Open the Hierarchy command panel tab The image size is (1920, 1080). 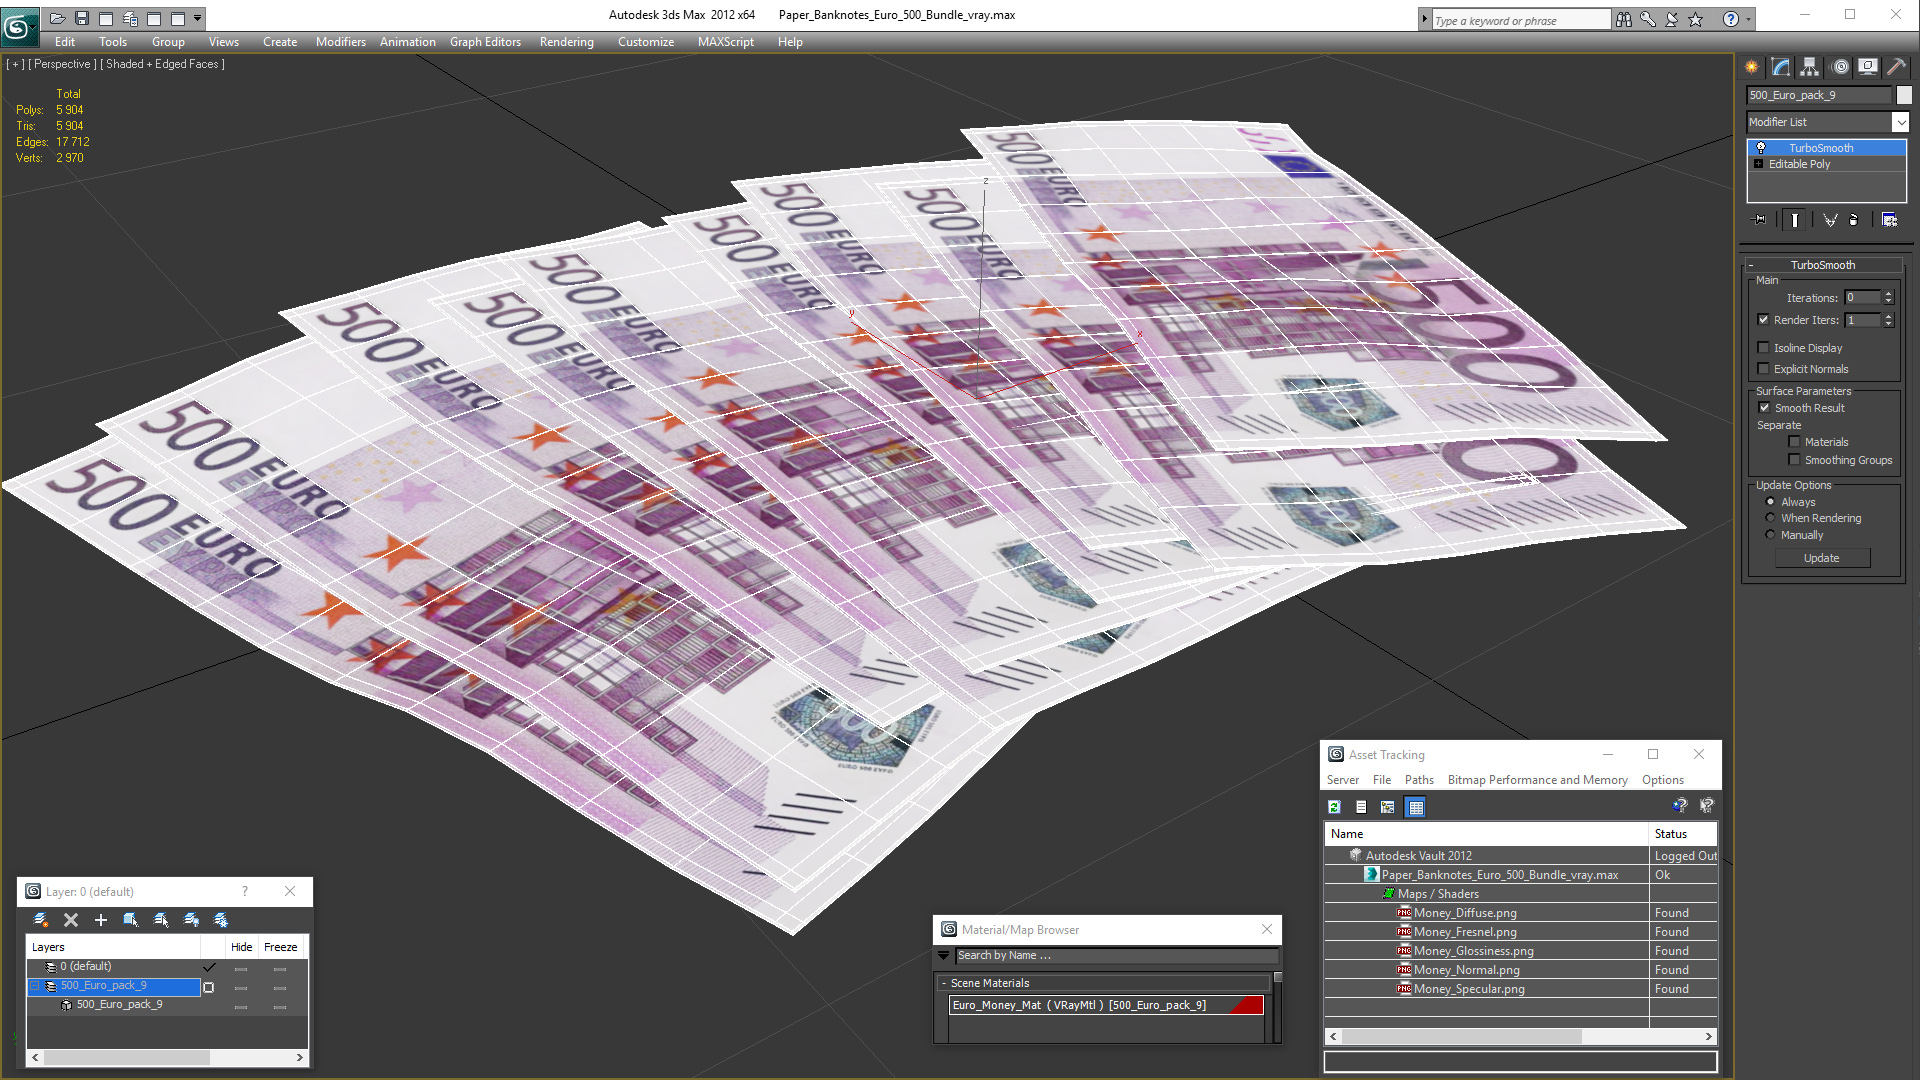click(x=1810, y=67)
